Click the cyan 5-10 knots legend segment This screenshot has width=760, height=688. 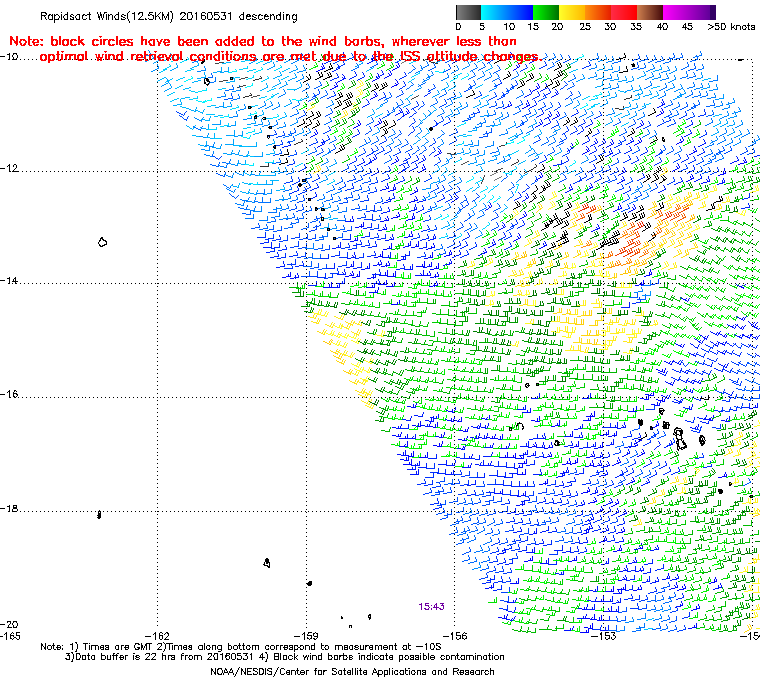pyautogui.click(x=494, y=12)
